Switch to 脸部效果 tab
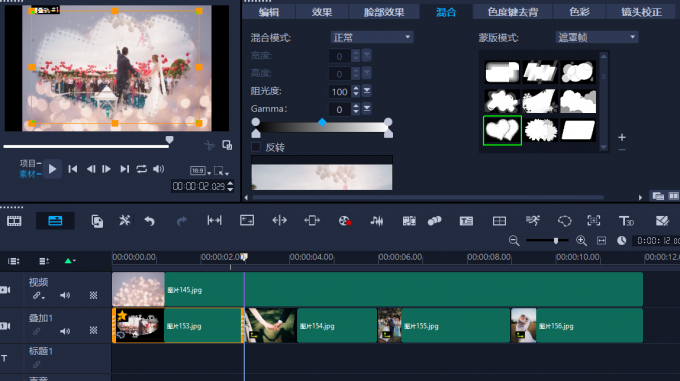The image size is (680, 381). pyautogui.click(x=384, y=12)
